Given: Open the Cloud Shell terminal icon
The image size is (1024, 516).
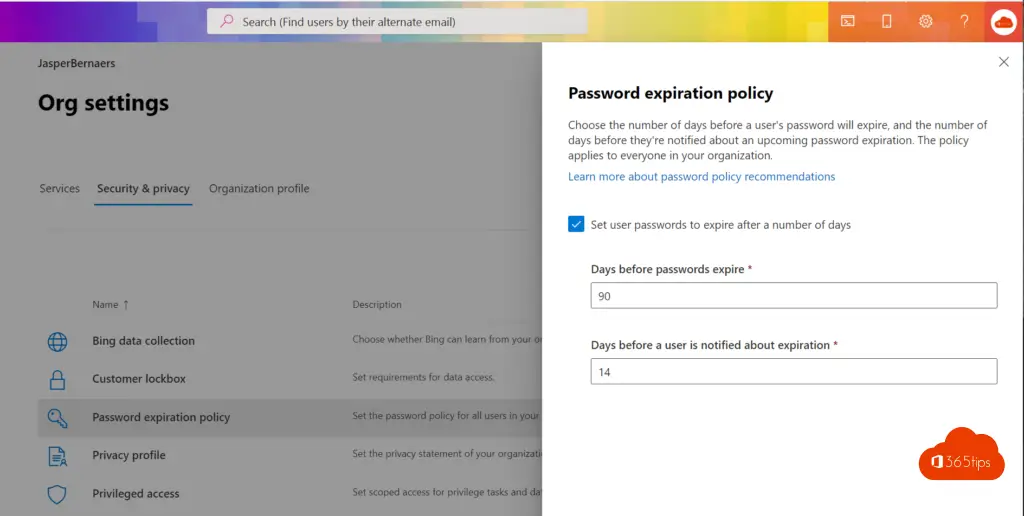Looking at the screenshot, I should [x=847, y=22].
